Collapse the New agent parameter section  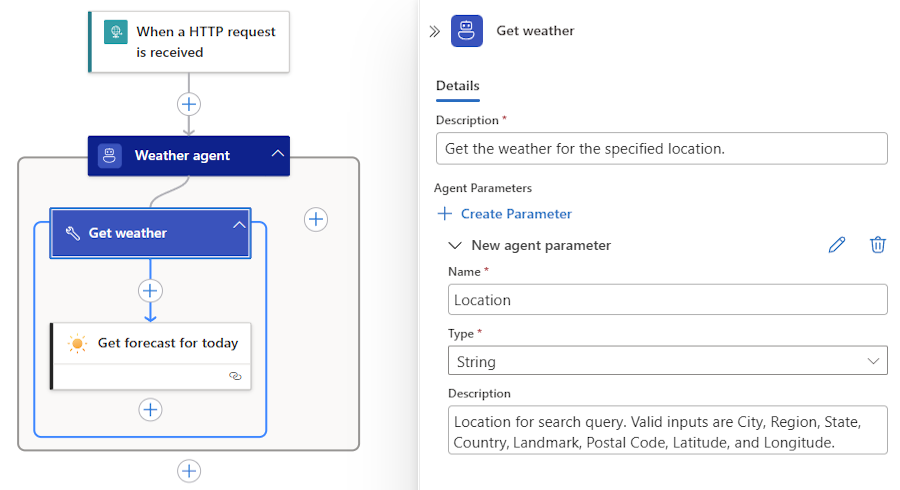pos(455,246)
